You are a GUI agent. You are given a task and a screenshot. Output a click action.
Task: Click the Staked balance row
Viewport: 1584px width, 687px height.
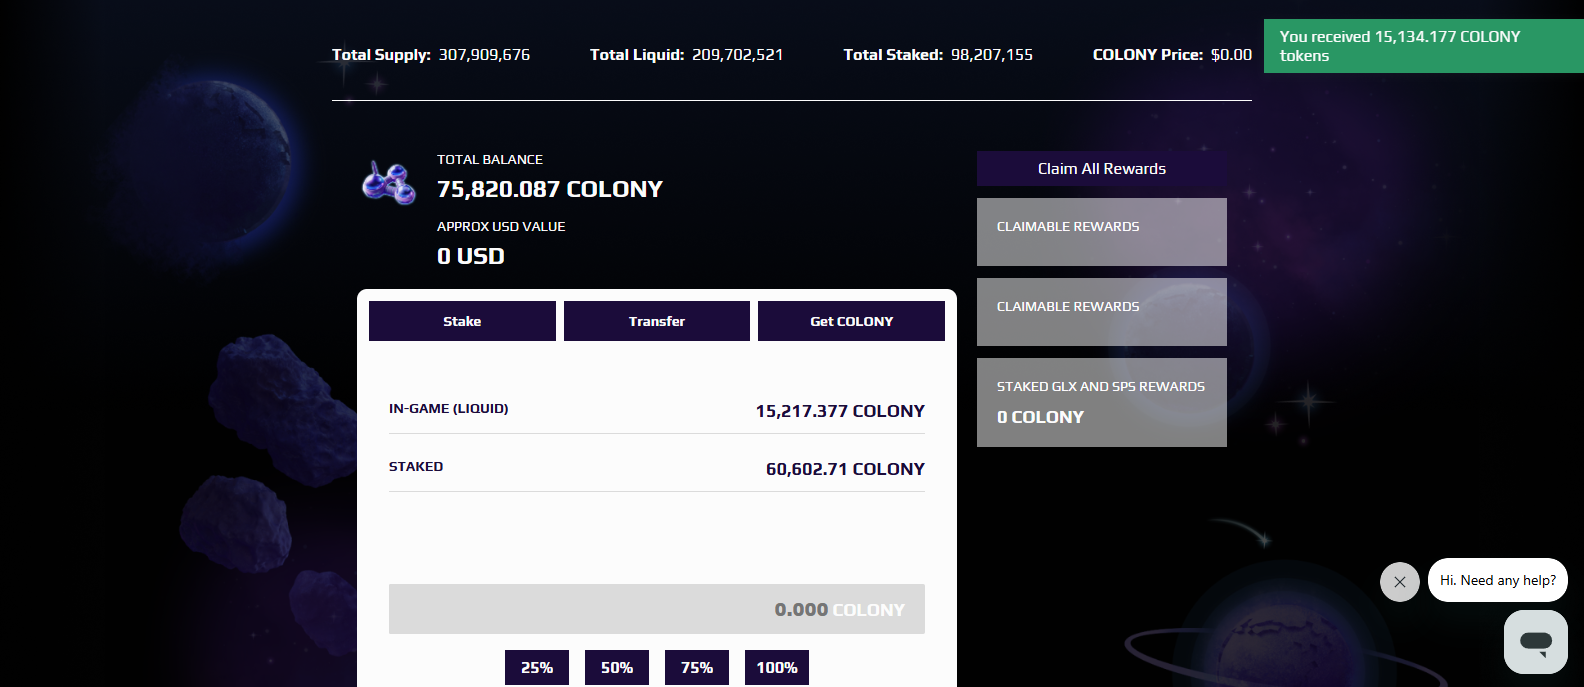(657, 468)
